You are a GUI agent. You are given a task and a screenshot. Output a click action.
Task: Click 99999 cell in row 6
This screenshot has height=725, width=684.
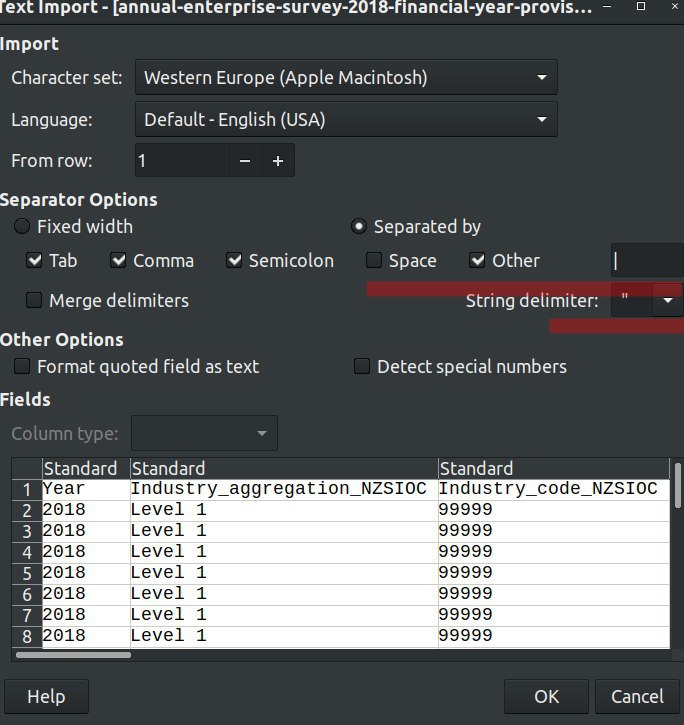pos(554,594)
